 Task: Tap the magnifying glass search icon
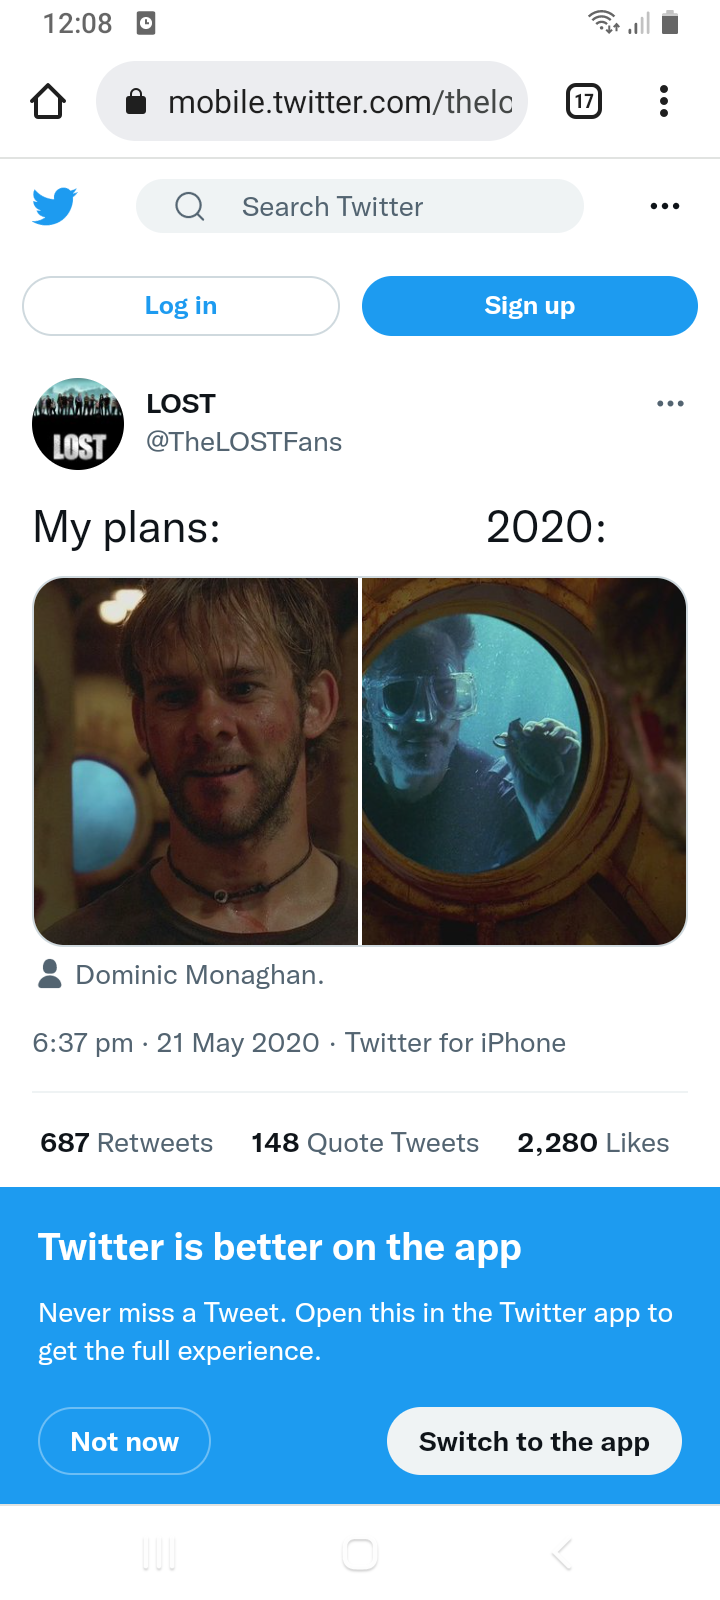190,206
